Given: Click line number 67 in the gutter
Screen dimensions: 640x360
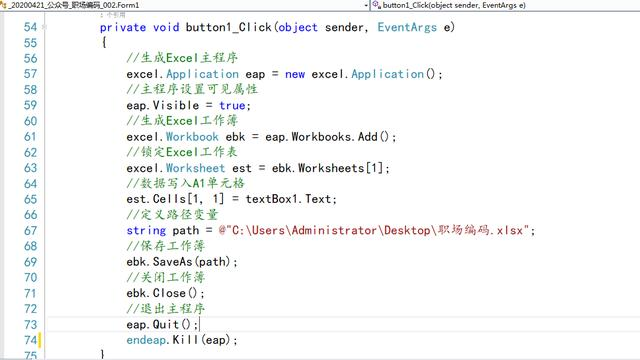Looking at the screenshot, I should click(31, 231).
